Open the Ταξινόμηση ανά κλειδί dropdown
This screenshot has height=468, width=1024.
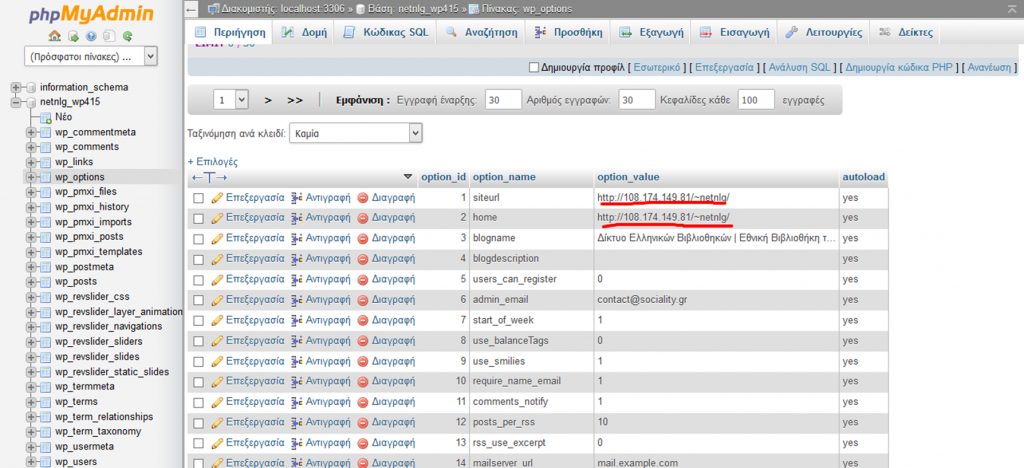(356, 133)
